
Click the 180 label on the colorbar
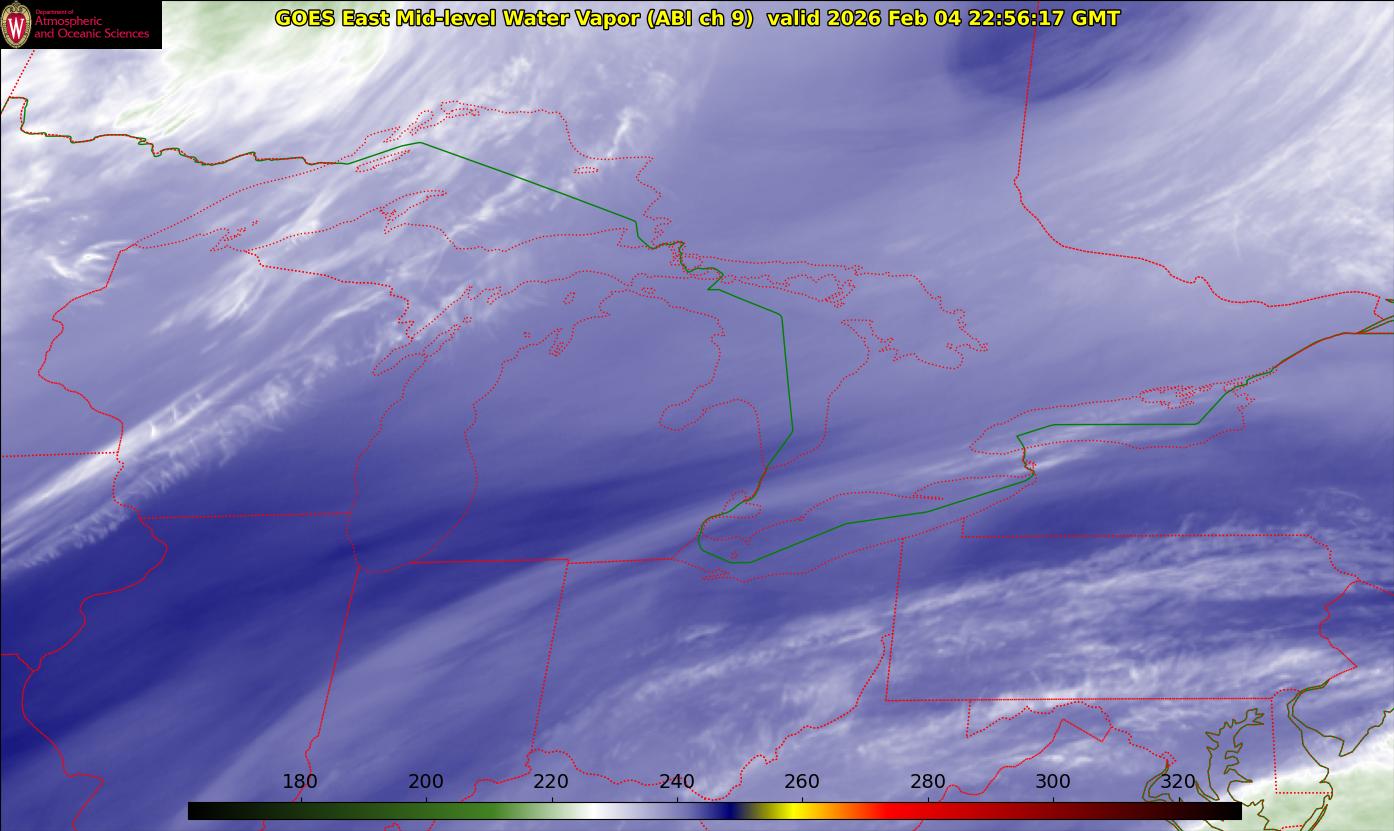tap(300, 782)
